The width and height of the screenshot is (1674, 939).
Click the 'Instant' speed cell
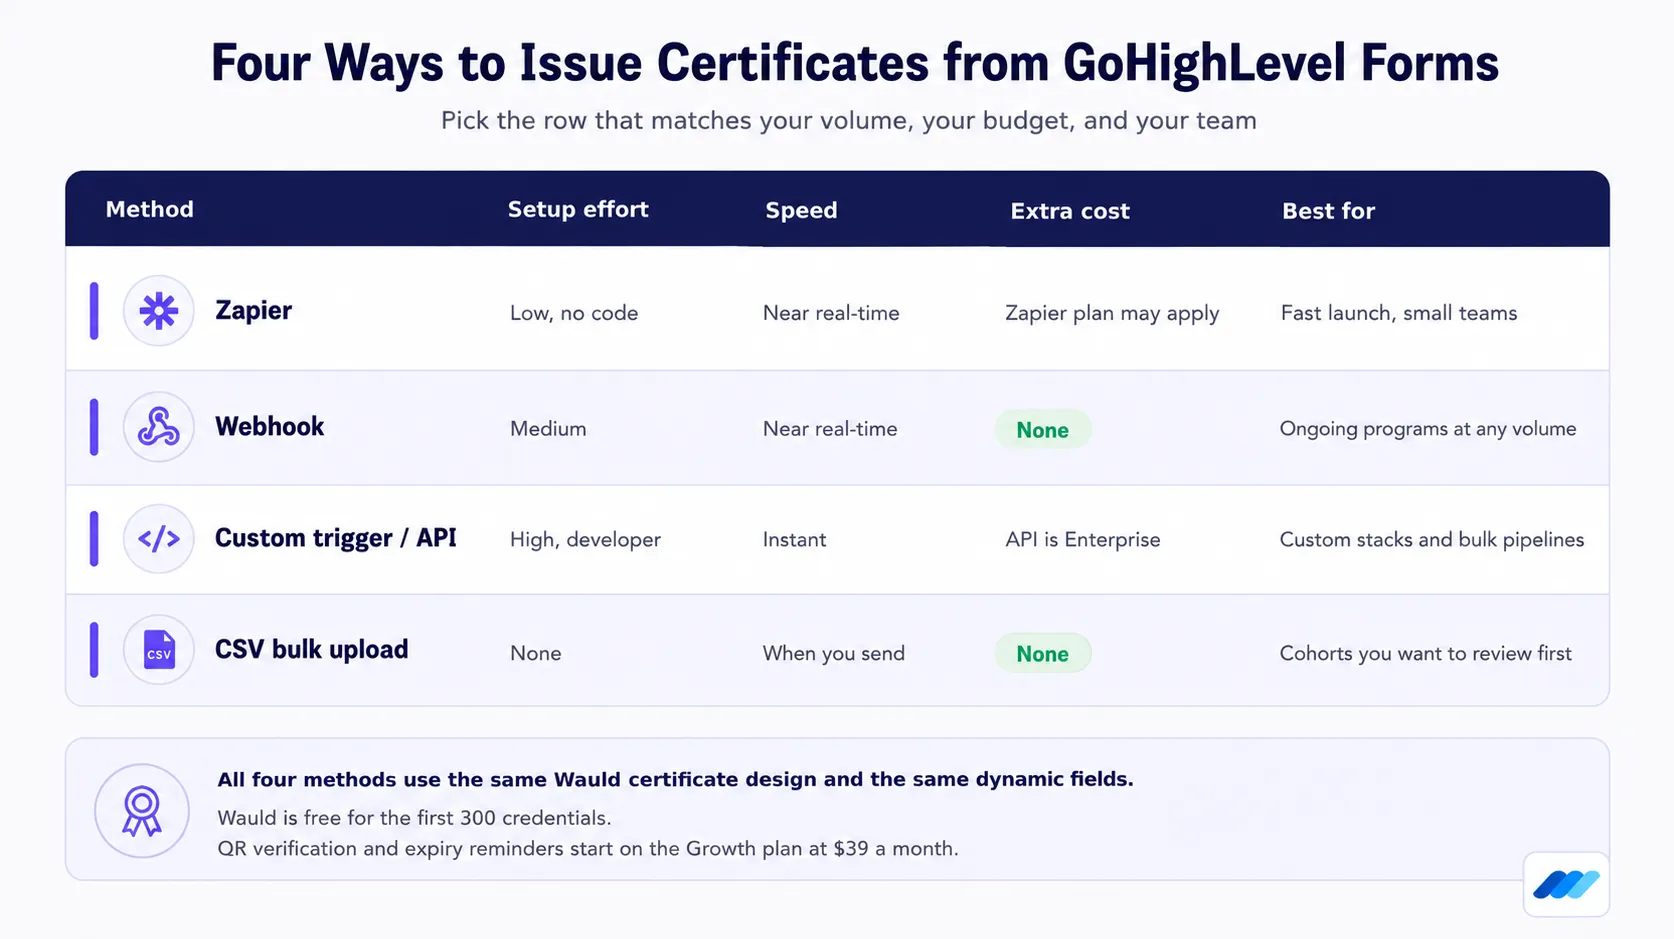coord(794,540)
